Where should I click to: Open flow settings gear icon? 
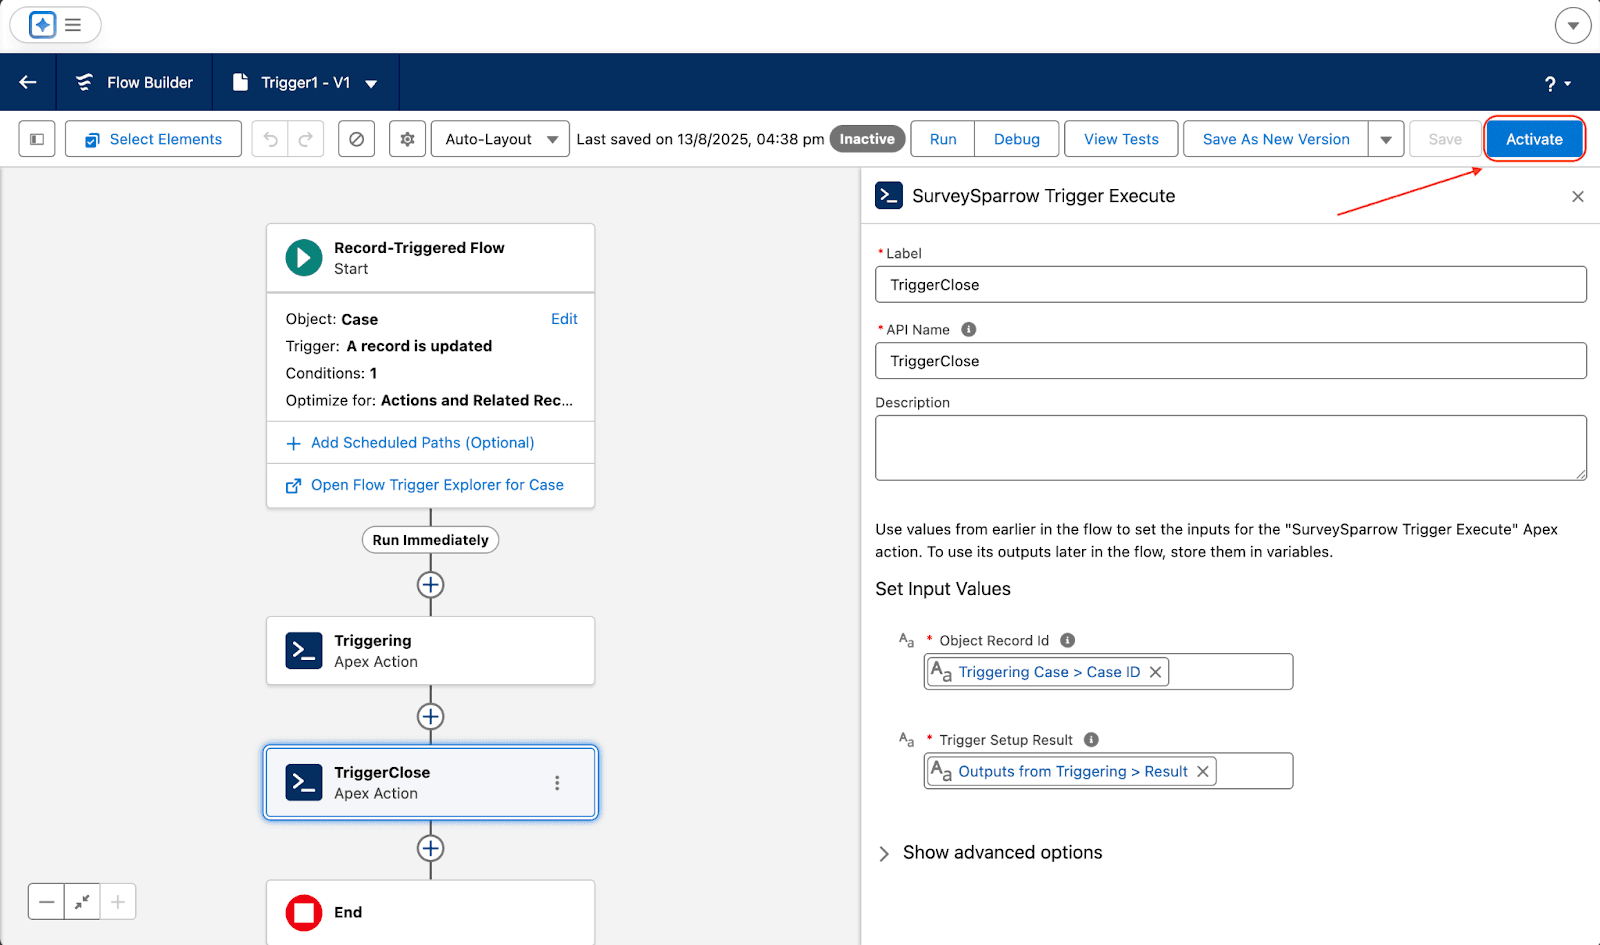coord(407,139)
